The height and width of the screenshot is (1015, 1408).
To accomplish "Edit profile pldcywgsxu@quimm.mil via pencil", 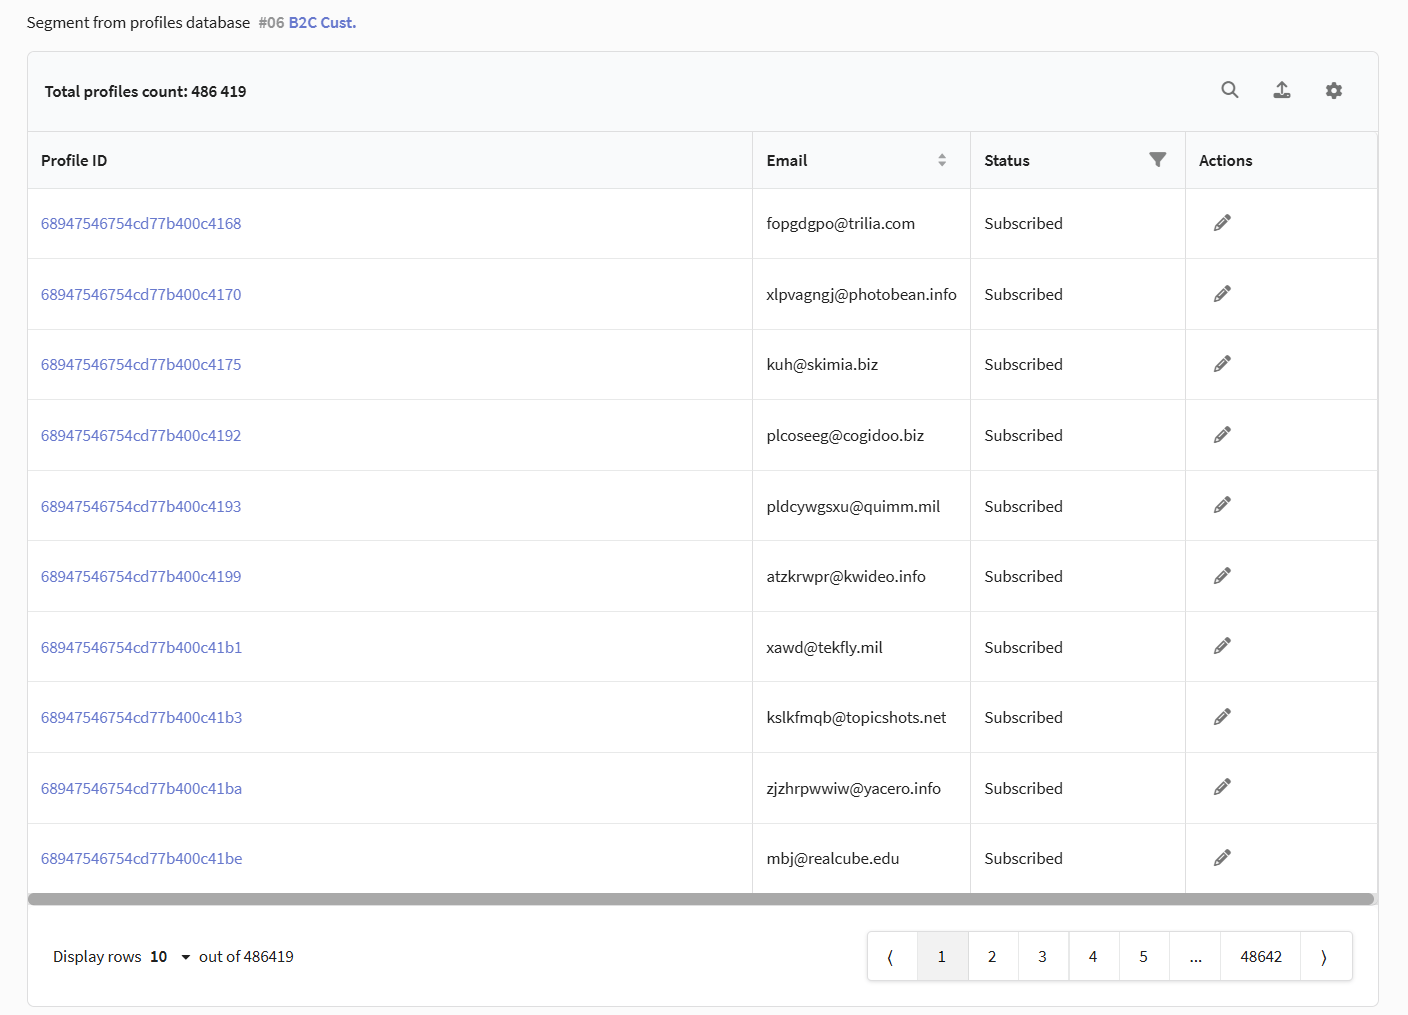I will pos(1222,506).
